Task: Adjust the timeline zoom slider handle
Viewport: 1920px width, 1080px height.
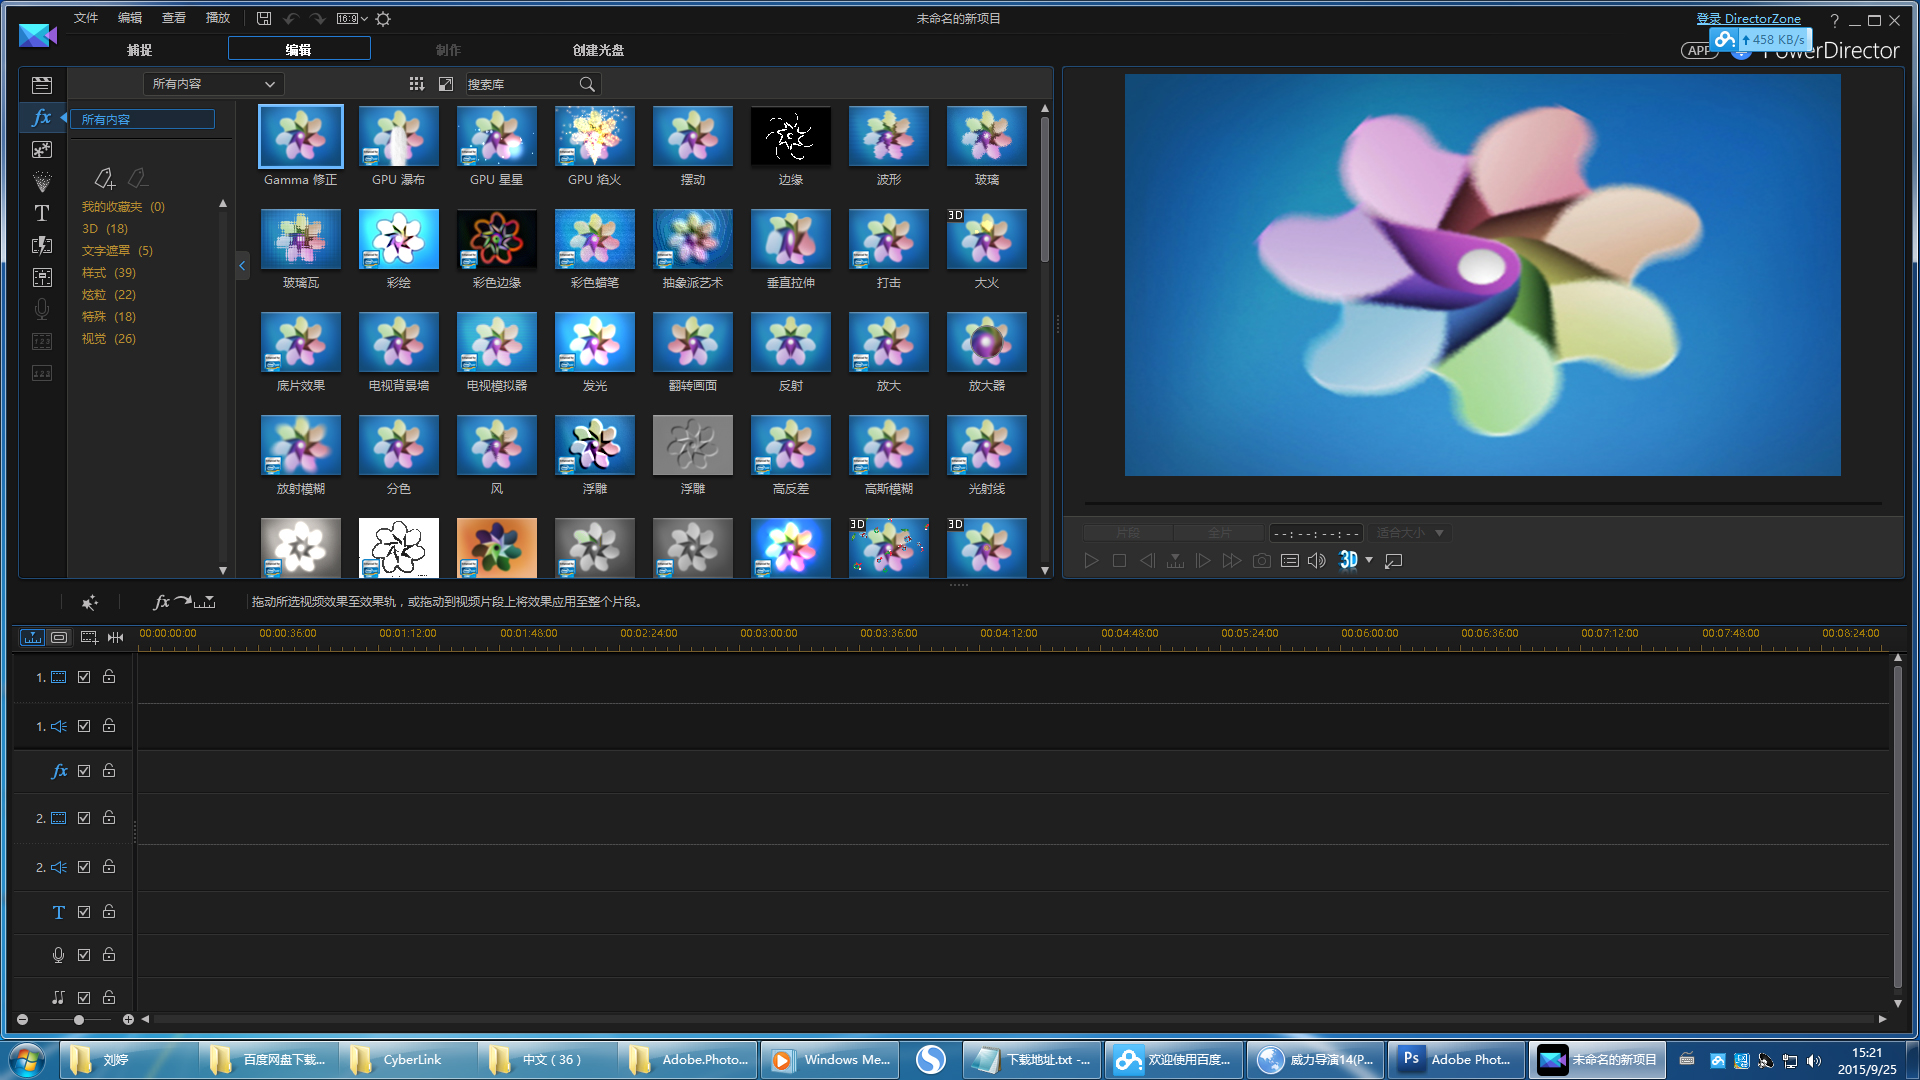Action: [x=78, y=1020]
